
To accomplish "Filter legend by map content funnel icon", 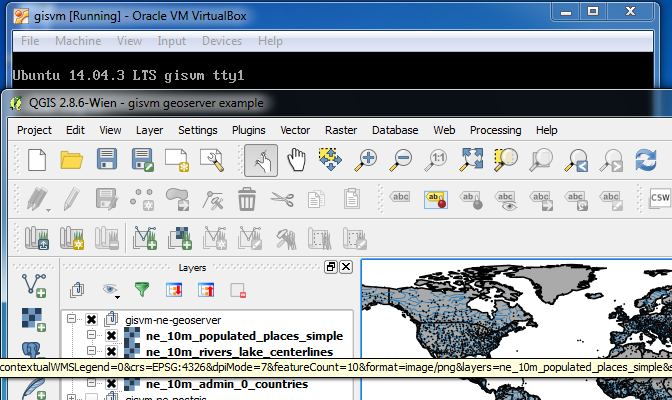I will 142,290.
